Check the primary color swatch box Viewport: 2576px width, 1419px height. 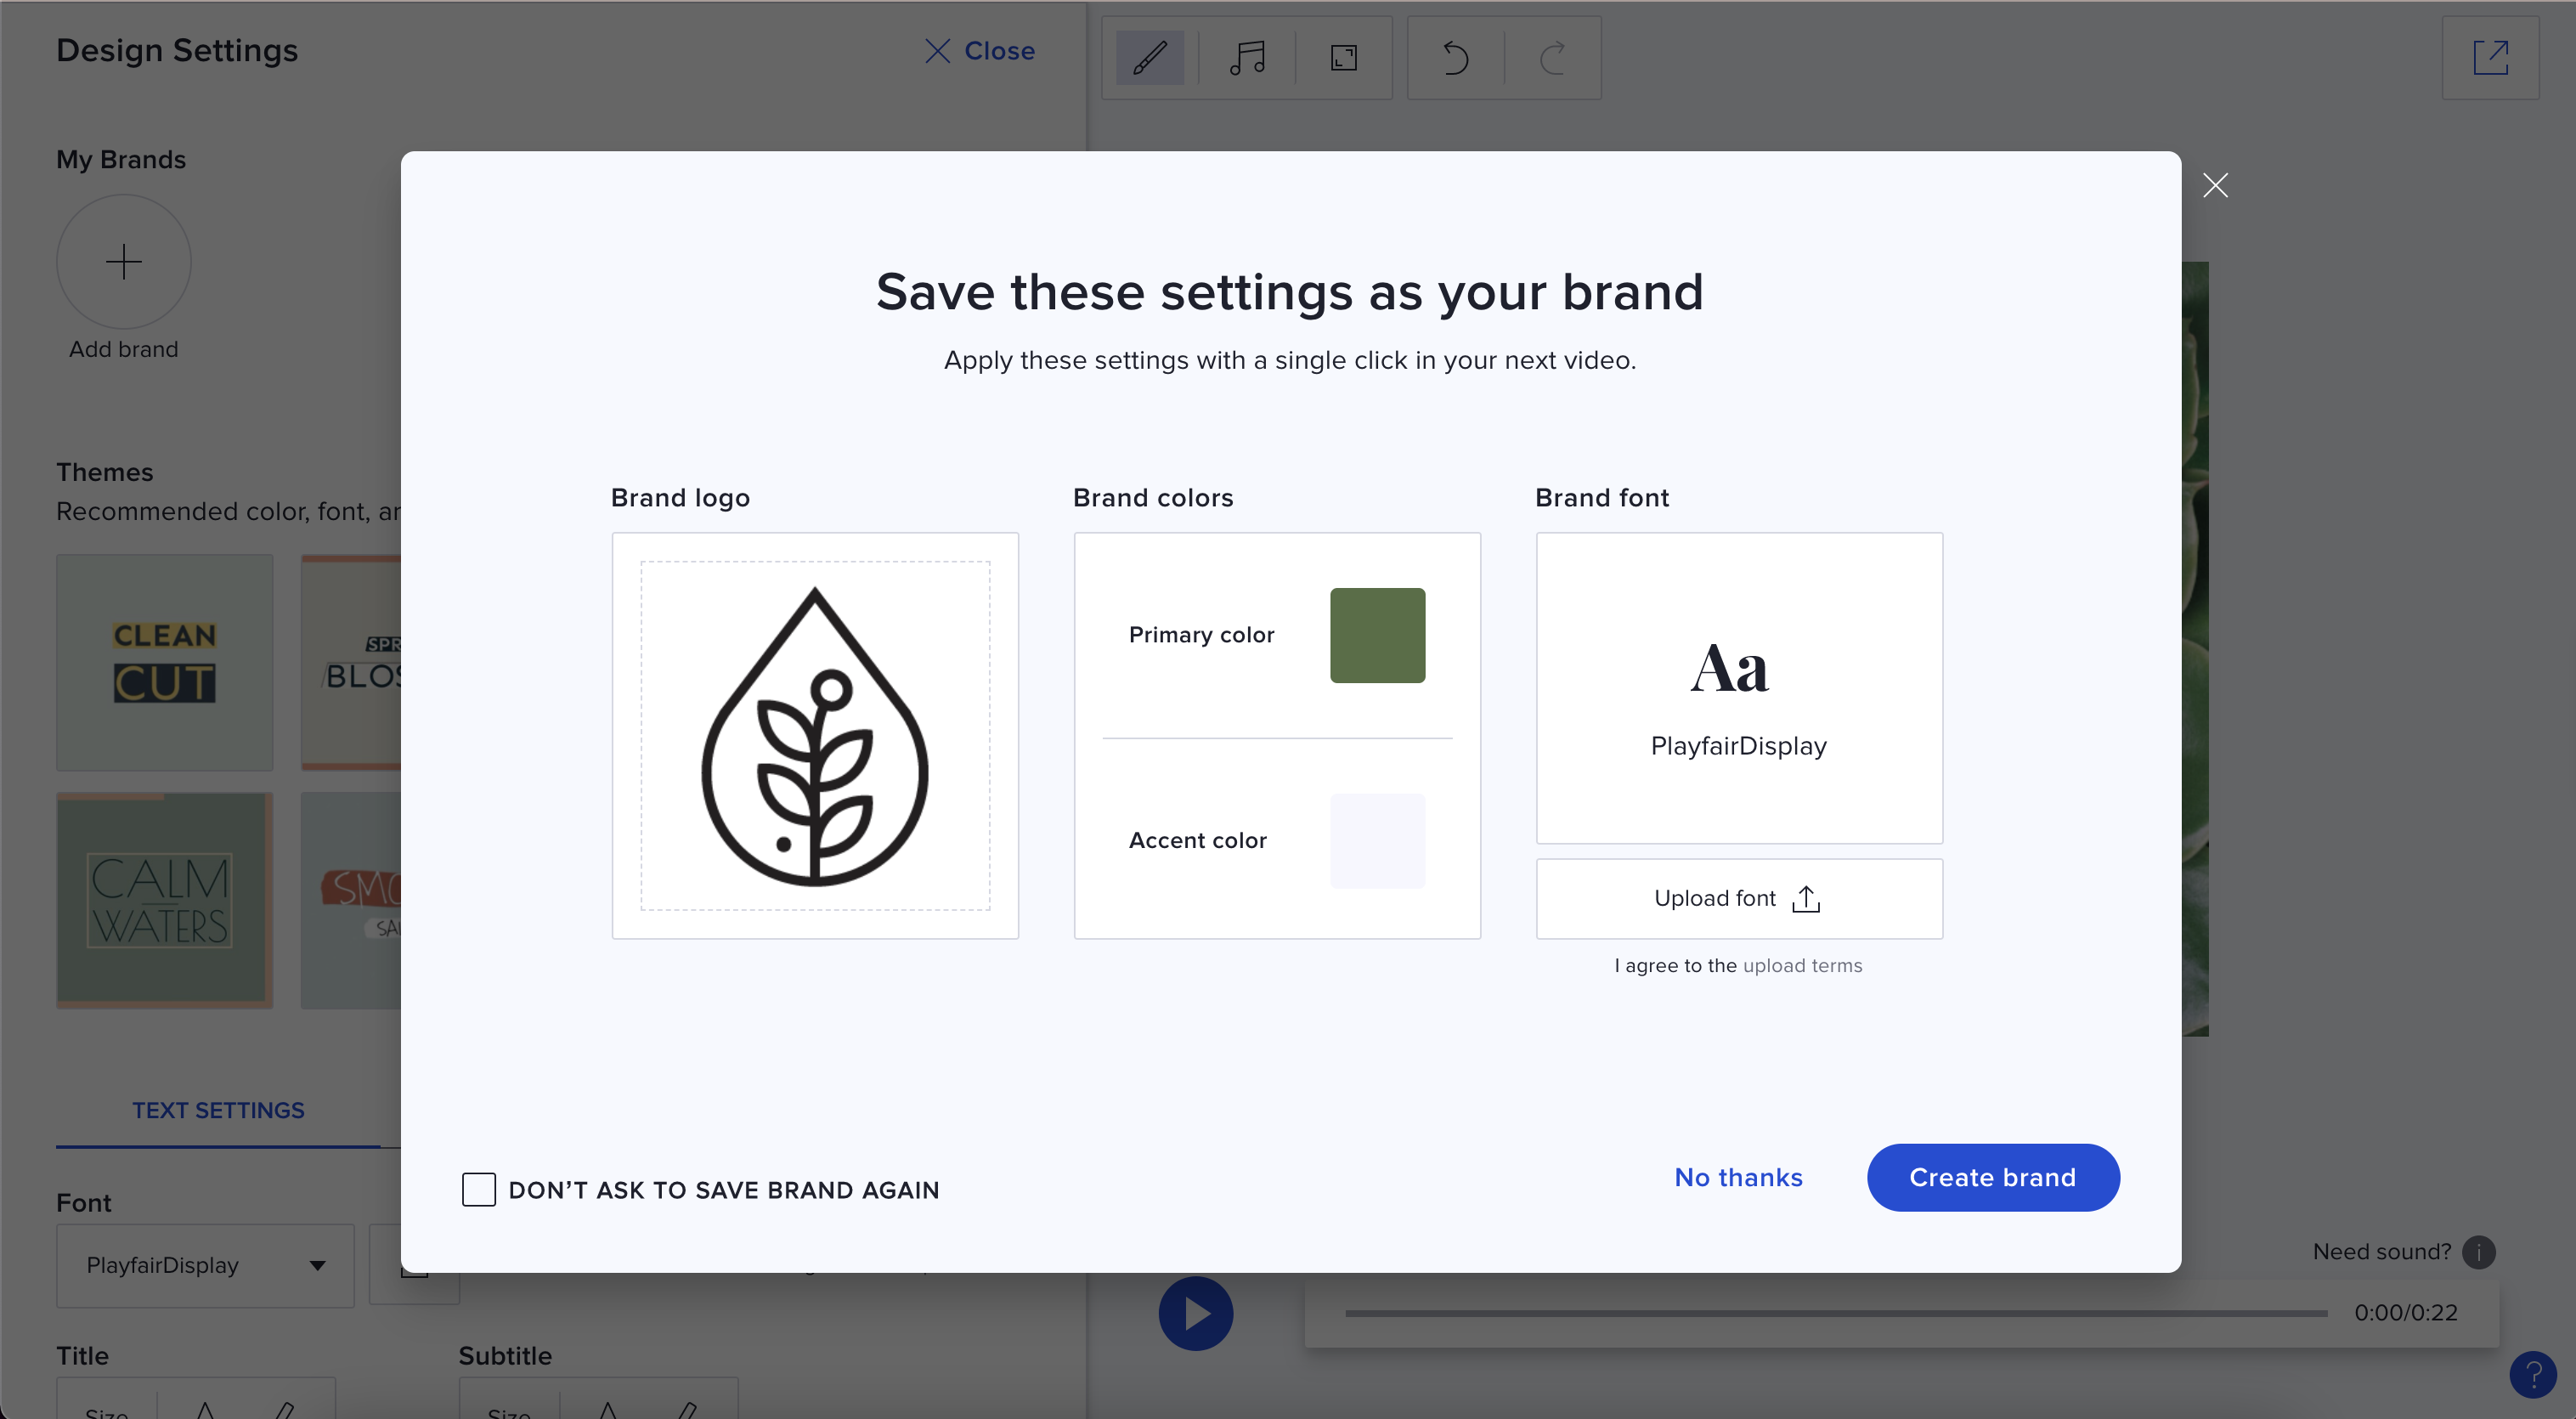point(1378,635)
